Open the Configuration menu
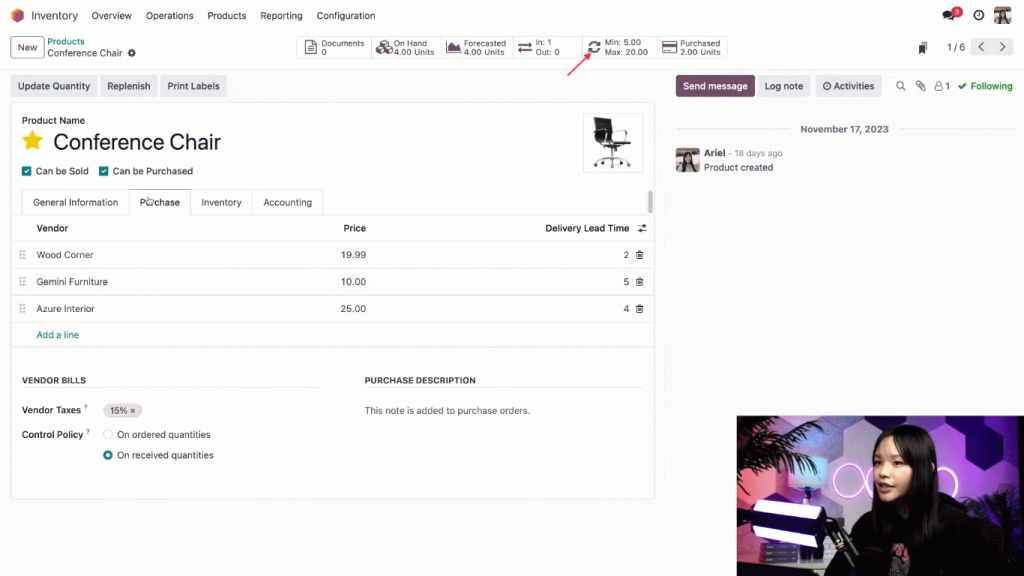Viewport: 1024px width, 576px height. tap(346, 16)
